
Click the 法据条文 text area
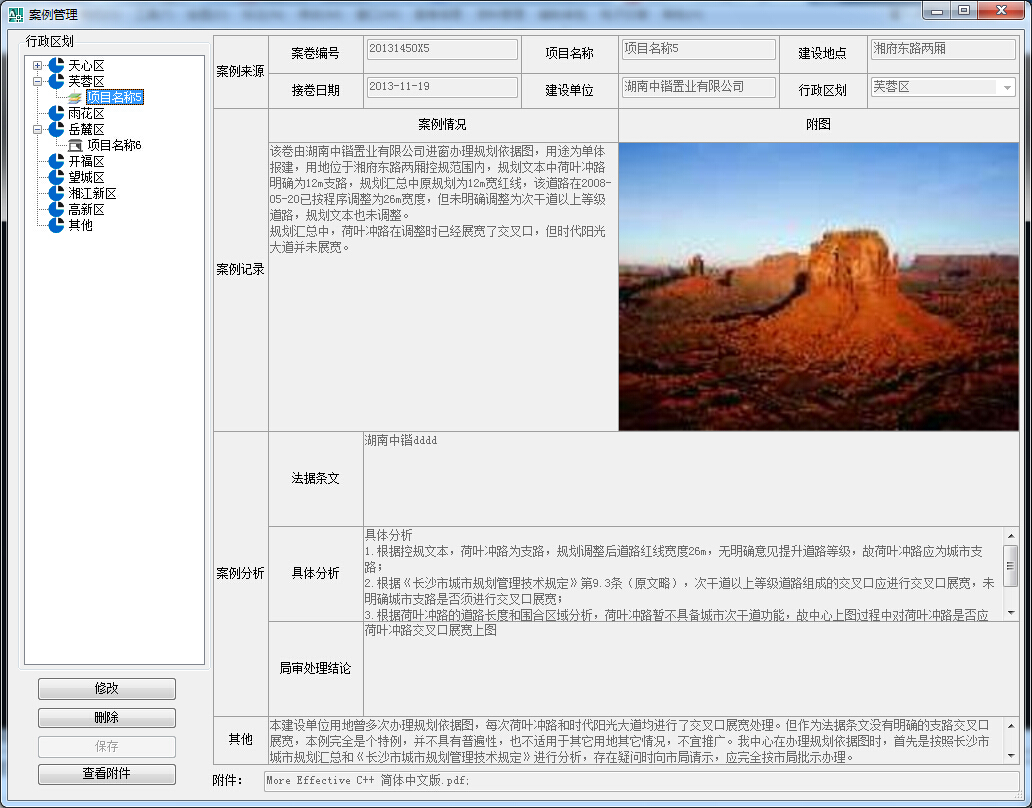coord(690,478)
